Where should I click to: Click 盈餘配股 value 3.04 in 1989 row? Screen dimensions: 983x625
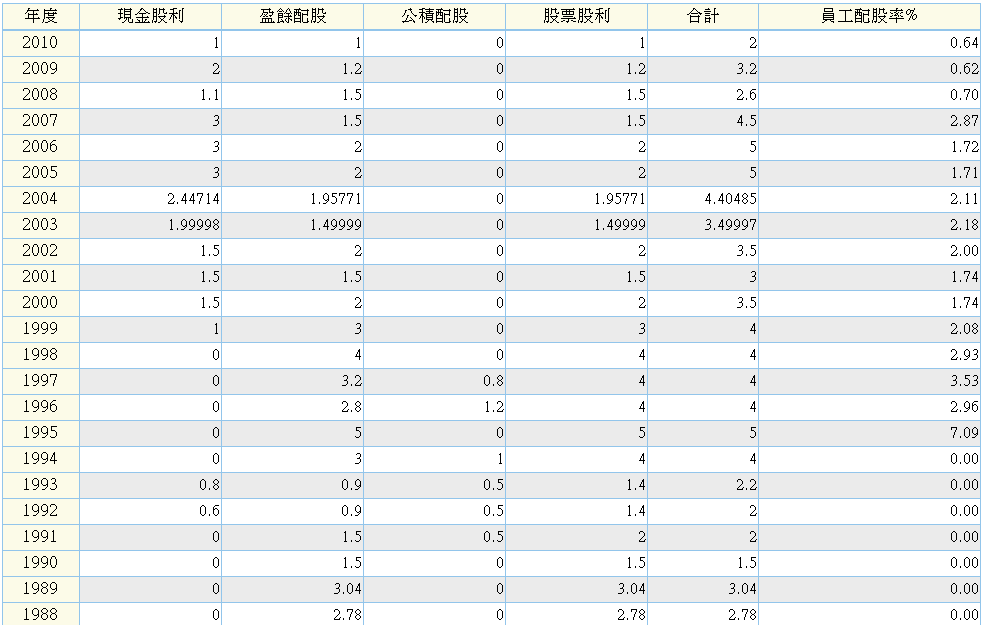[348, 589]
